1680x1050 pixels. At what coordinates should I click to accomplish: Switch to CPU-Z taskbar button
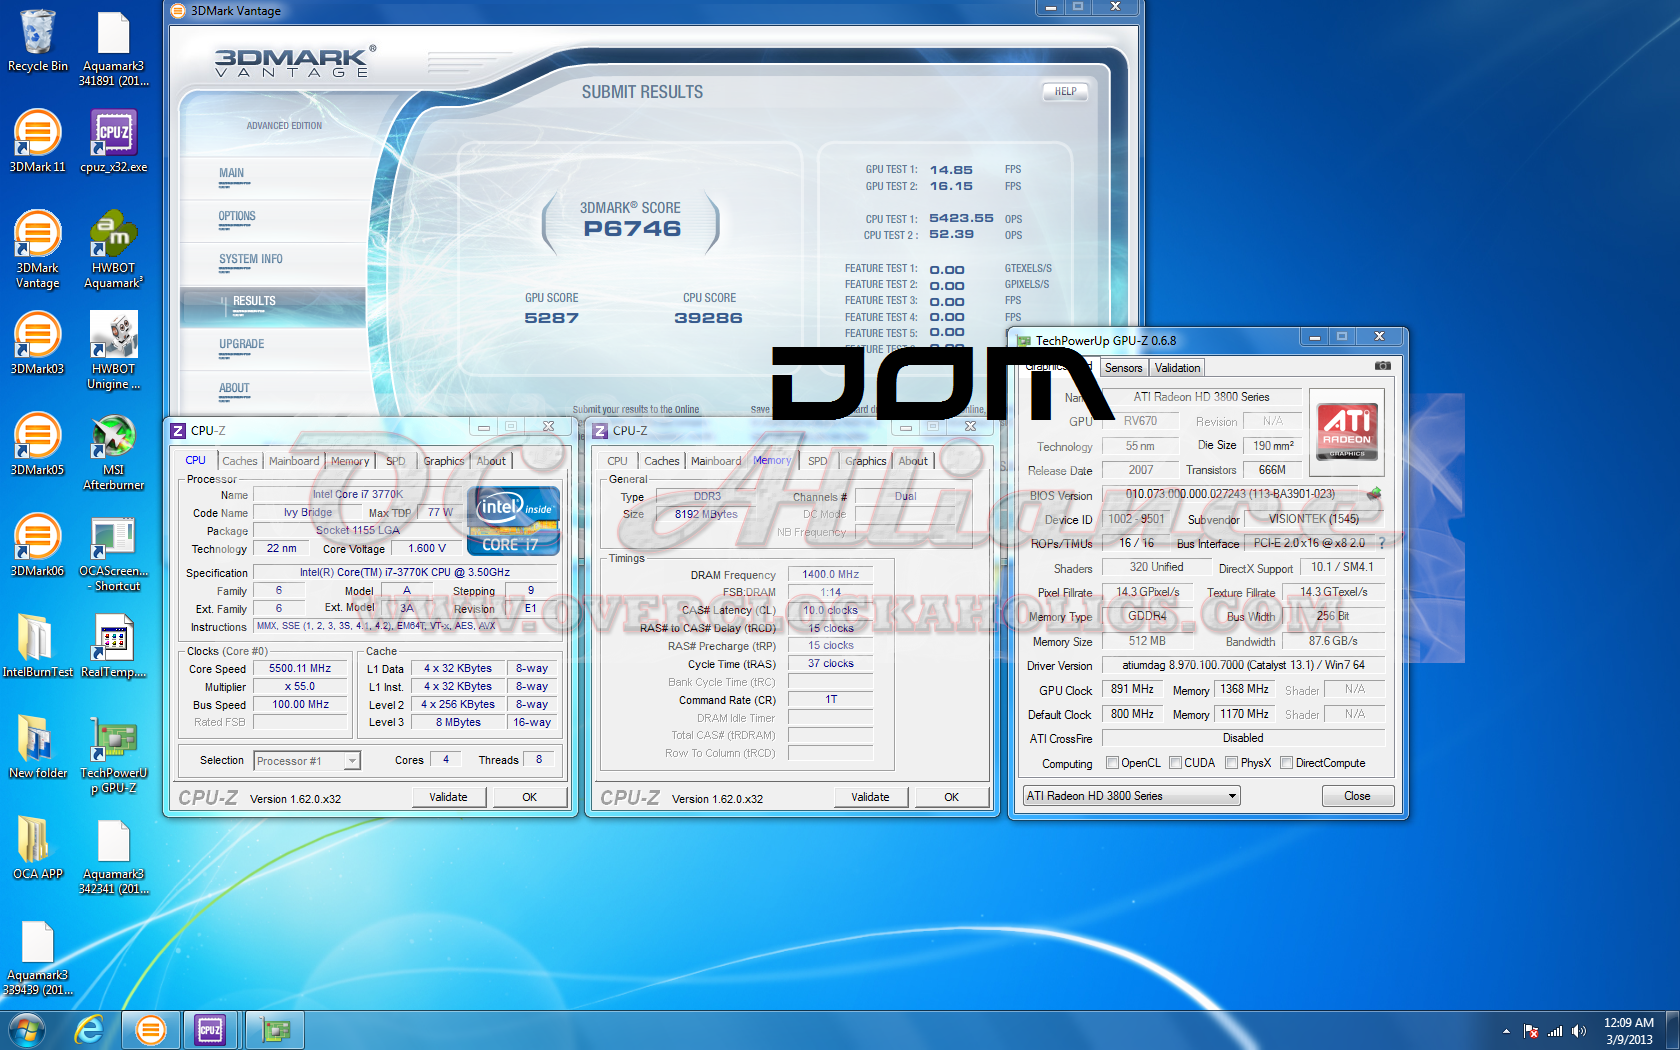[x=210, y=1029]
